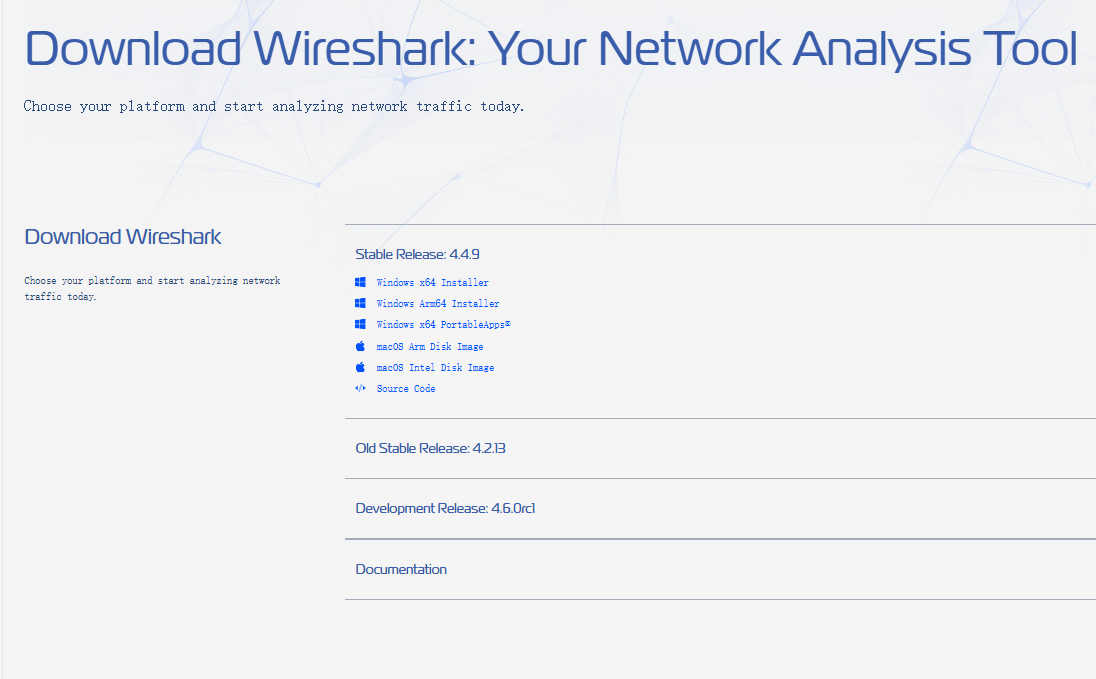The width and height of the screenshot is (1096, 679).
Task: Expand the Old Stable Release 4.2.13 section
Action: [430, 448]
